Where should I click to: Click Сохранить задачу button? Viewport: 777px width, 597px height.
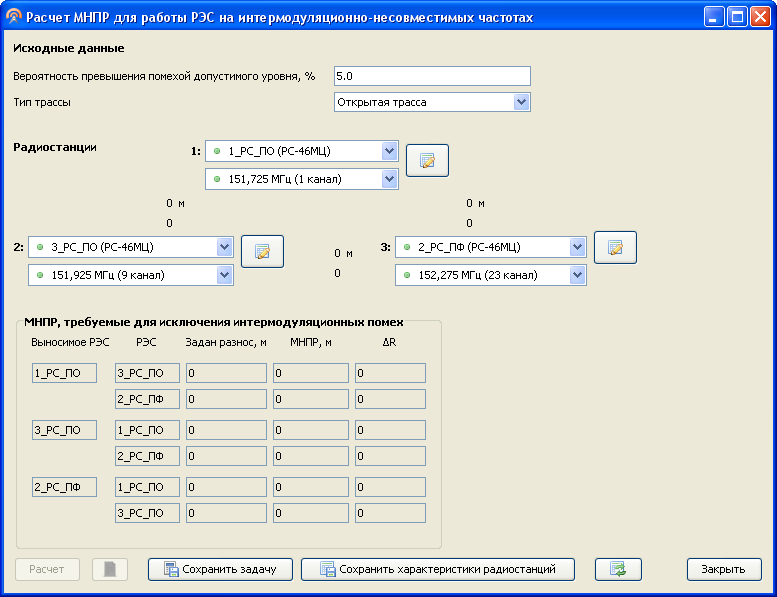221,569
